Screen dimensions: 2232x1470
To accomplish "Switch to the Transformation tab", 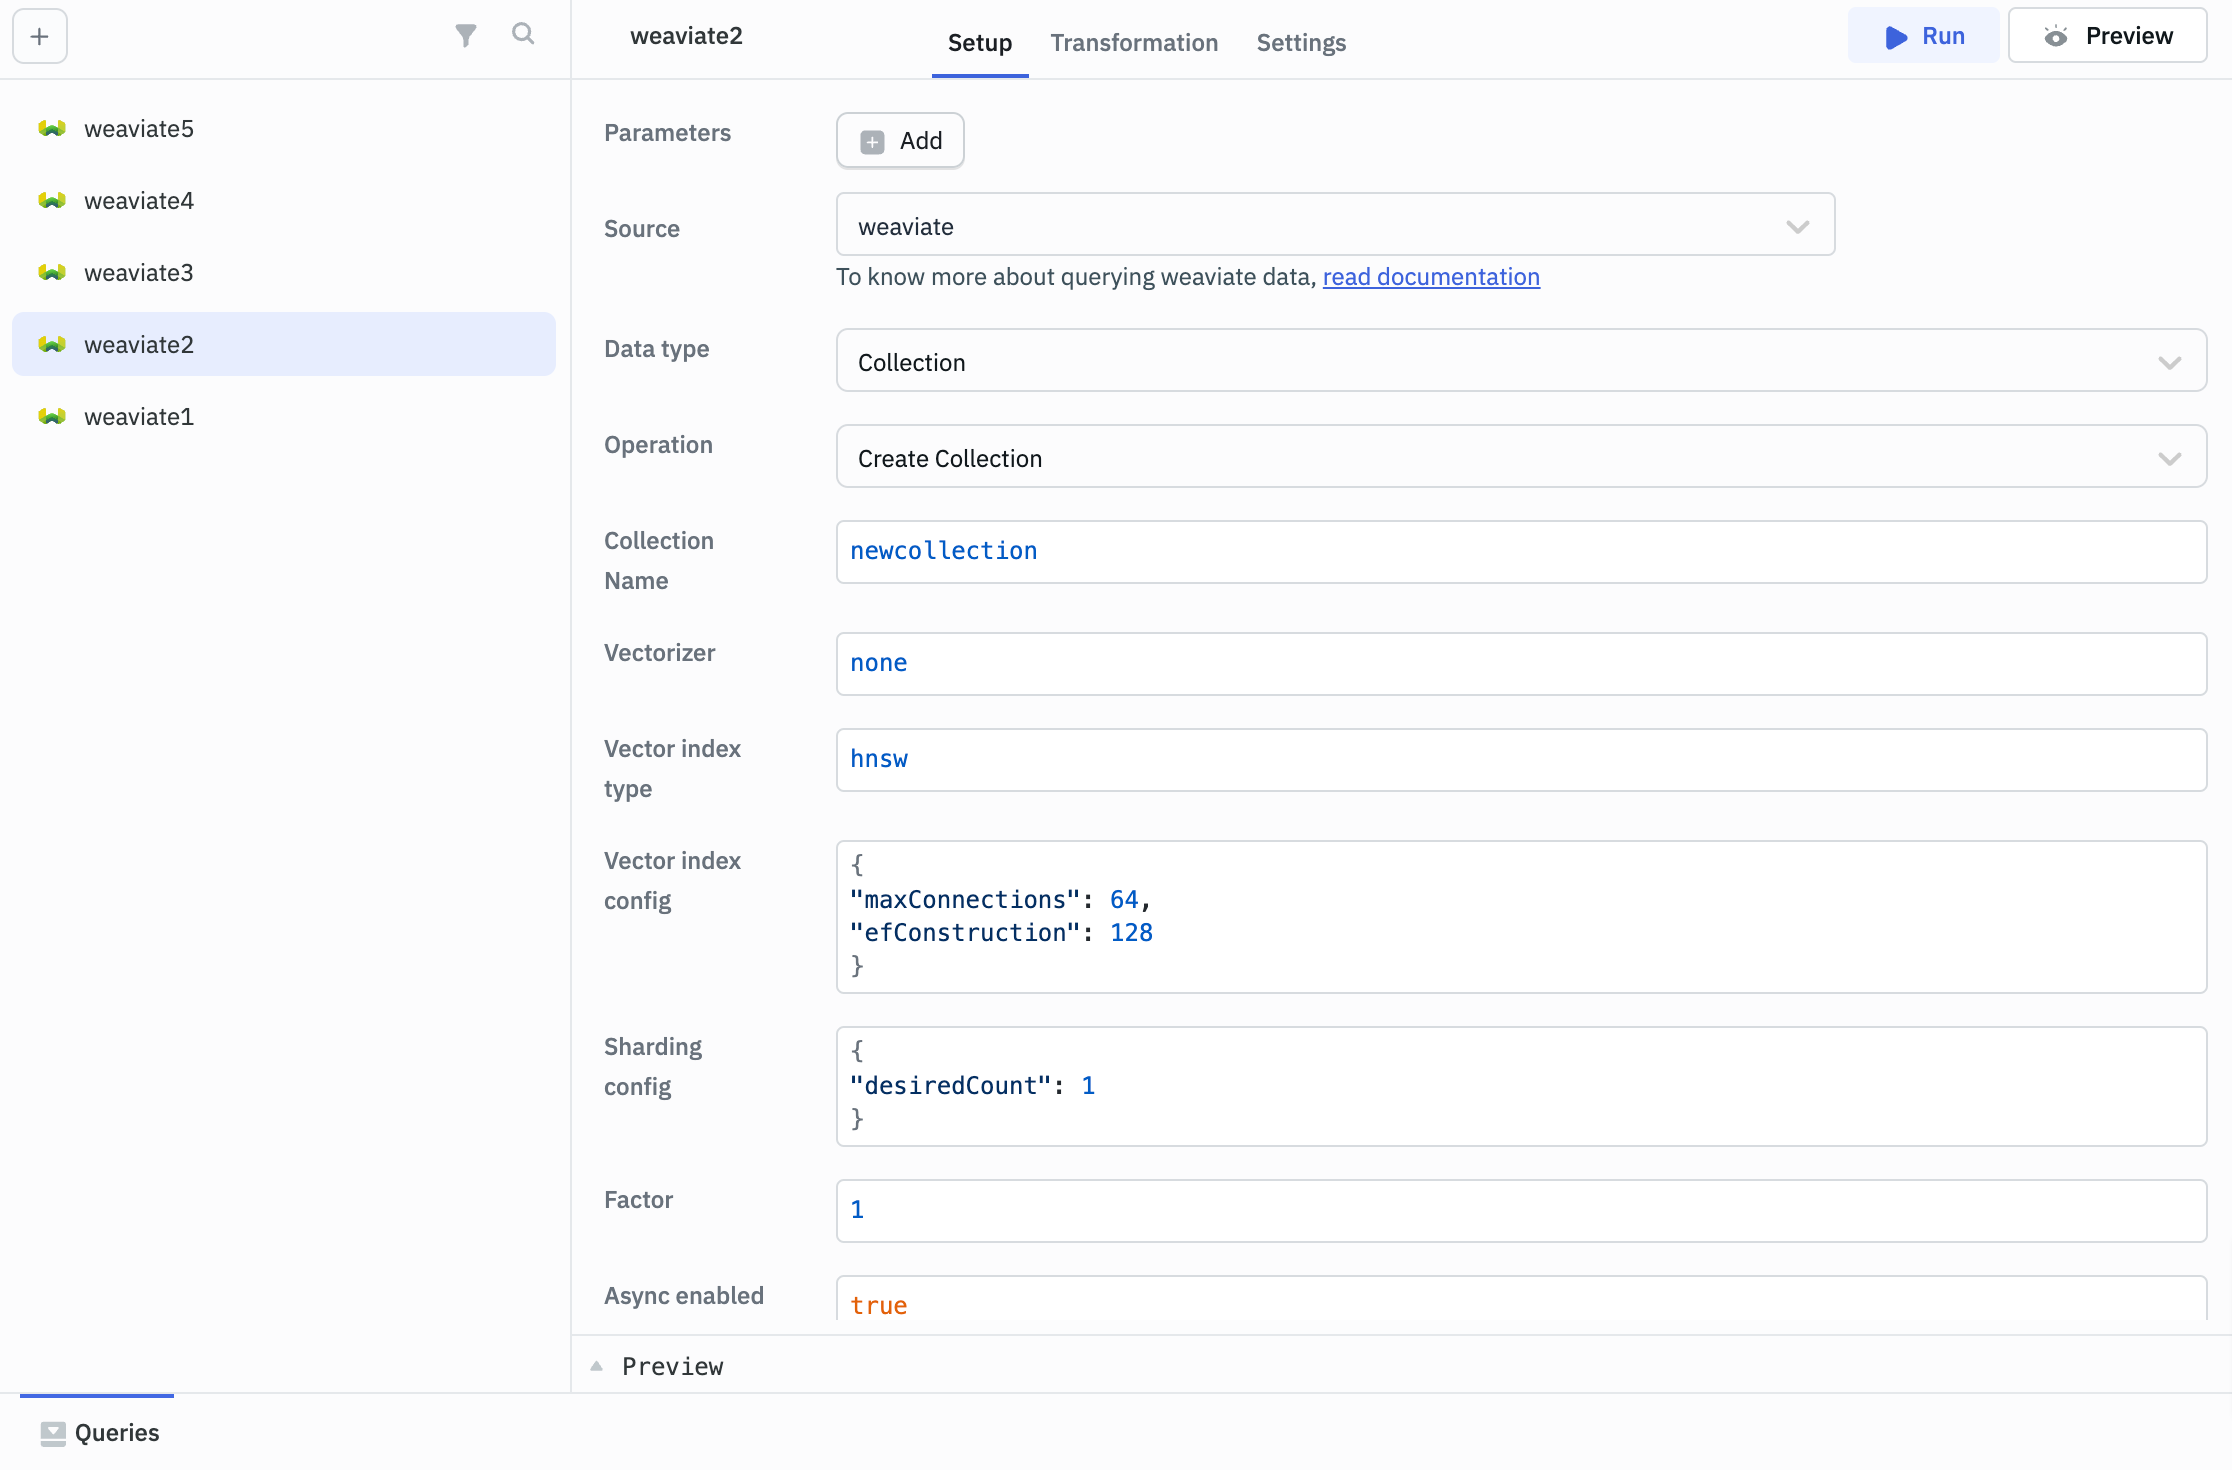I will click(x=1134, y=42).
